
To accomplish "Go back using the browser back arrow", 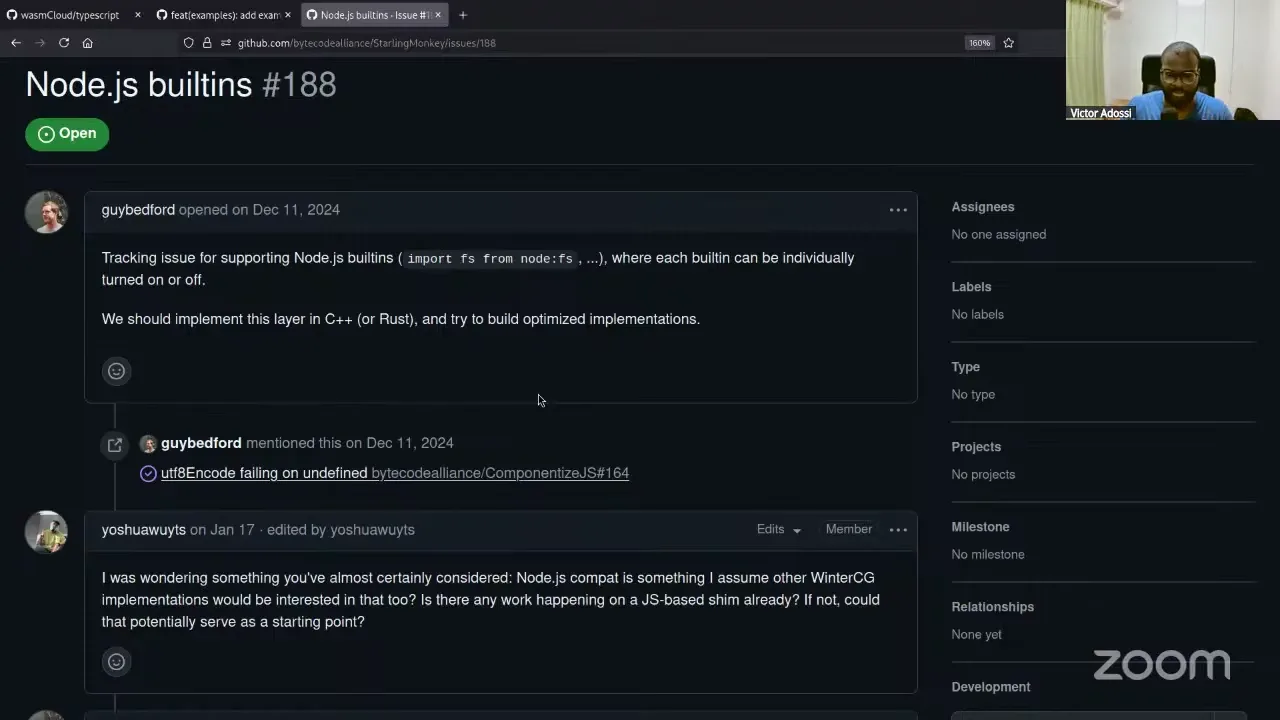I will [16, 43].
